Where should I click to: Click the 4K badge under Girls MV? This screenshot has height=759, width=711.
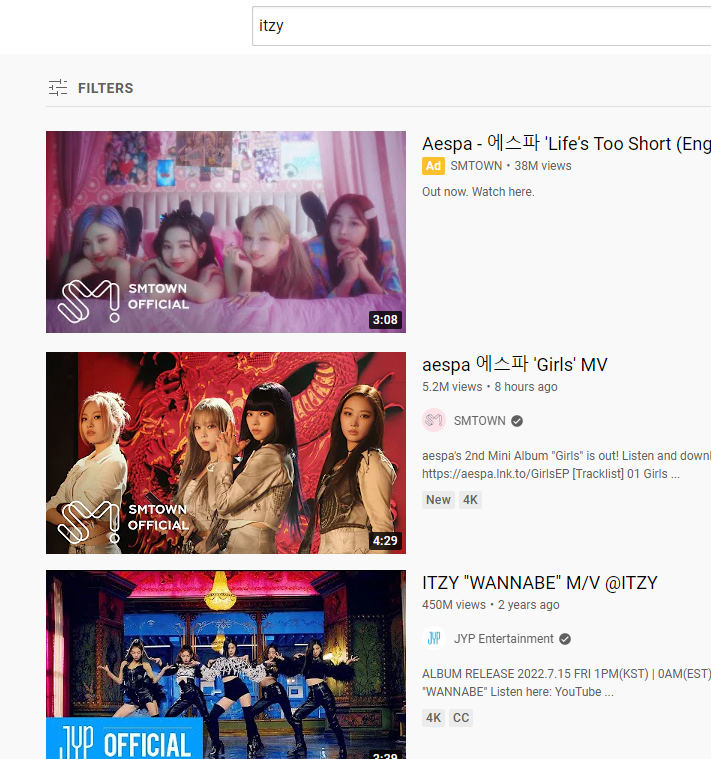point(470,500)
